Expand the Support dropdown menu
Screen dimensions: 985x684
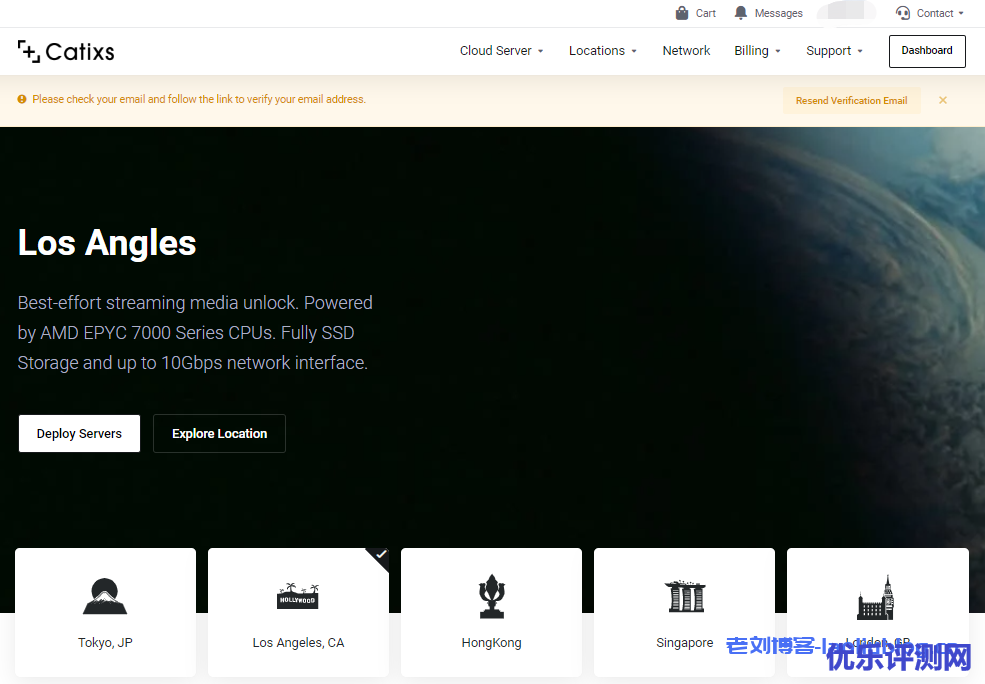pyautogui.click(x=834, y=51)
